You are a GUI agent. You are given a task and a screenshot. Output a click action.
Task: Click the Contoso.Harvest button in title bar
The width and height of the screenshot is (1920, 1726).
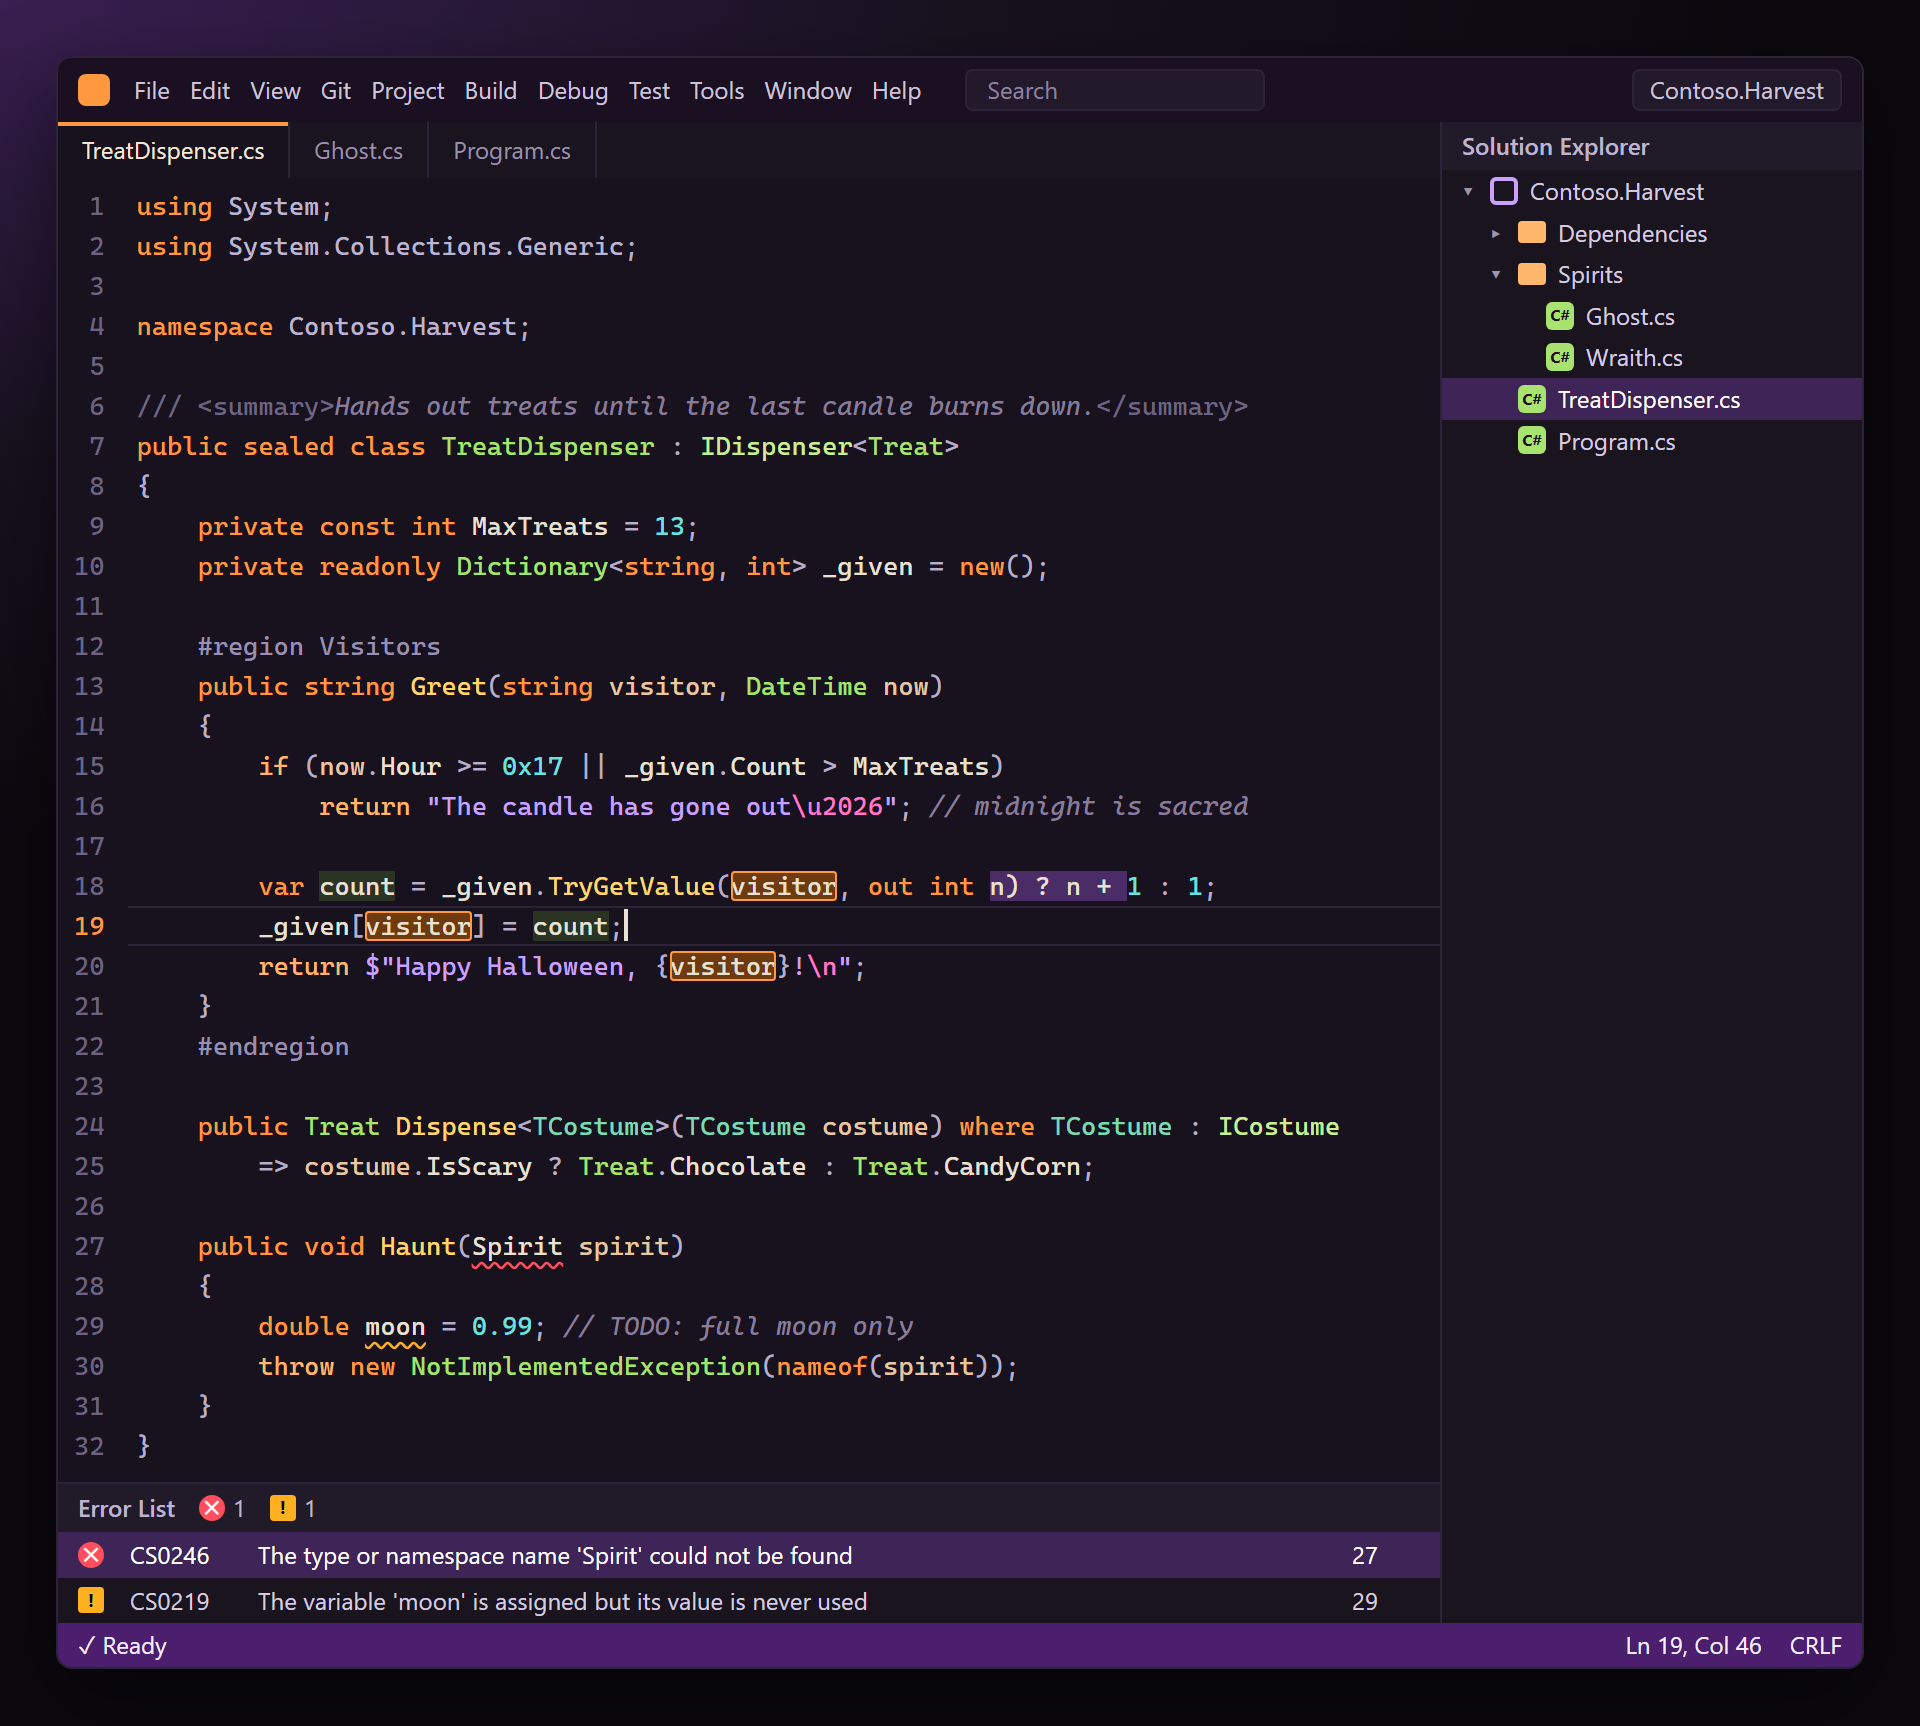[x=1736, y=91]
